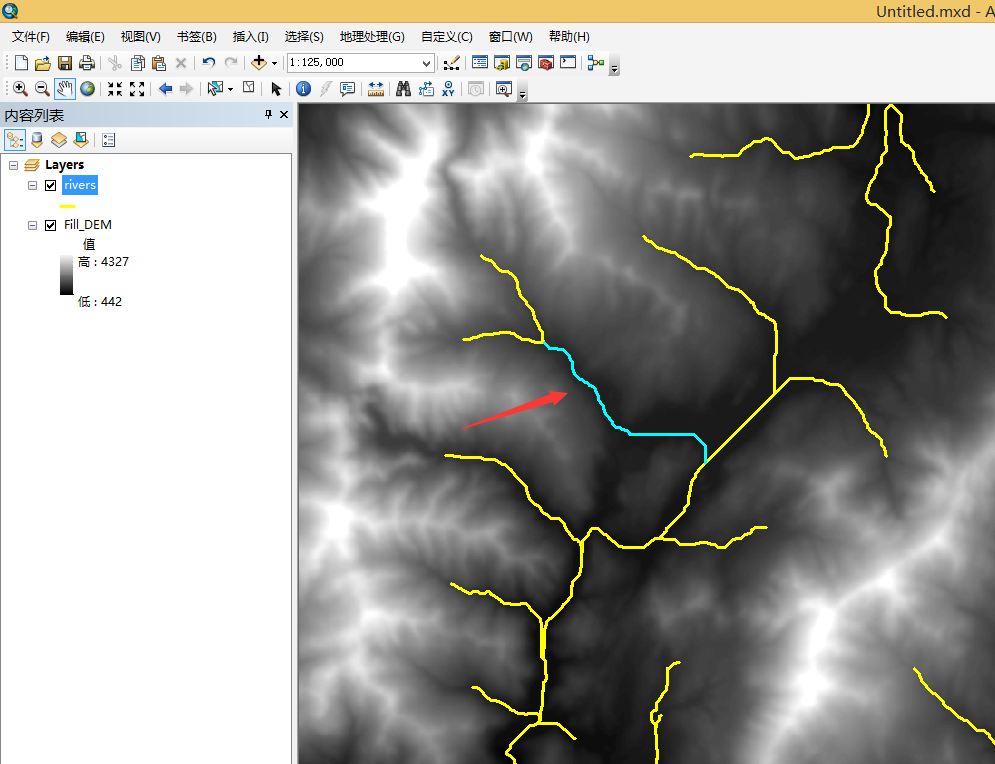Click the Editor toolbar icon
Image resolution: width=995 pixels, height=764 pixels.
pos(451,63)
